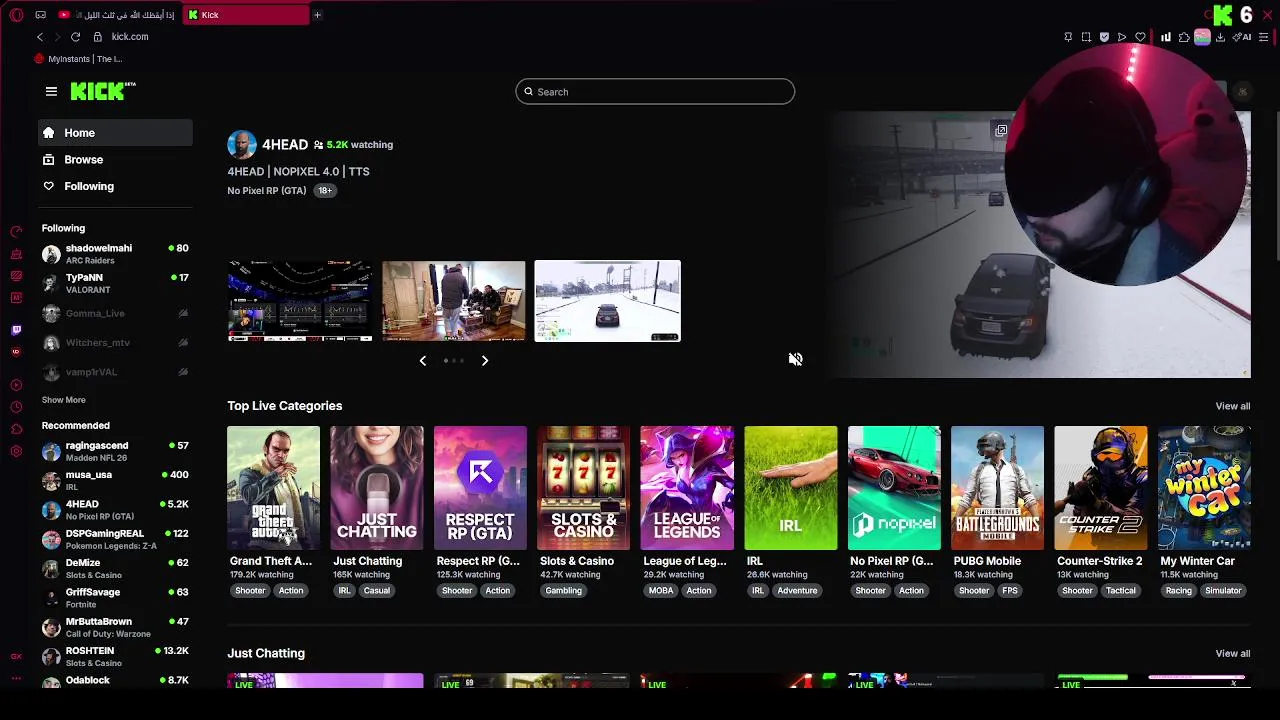Open musa_usa recommended channel
The width and height of the screenshot is (1280, 720).
point(116,480)
